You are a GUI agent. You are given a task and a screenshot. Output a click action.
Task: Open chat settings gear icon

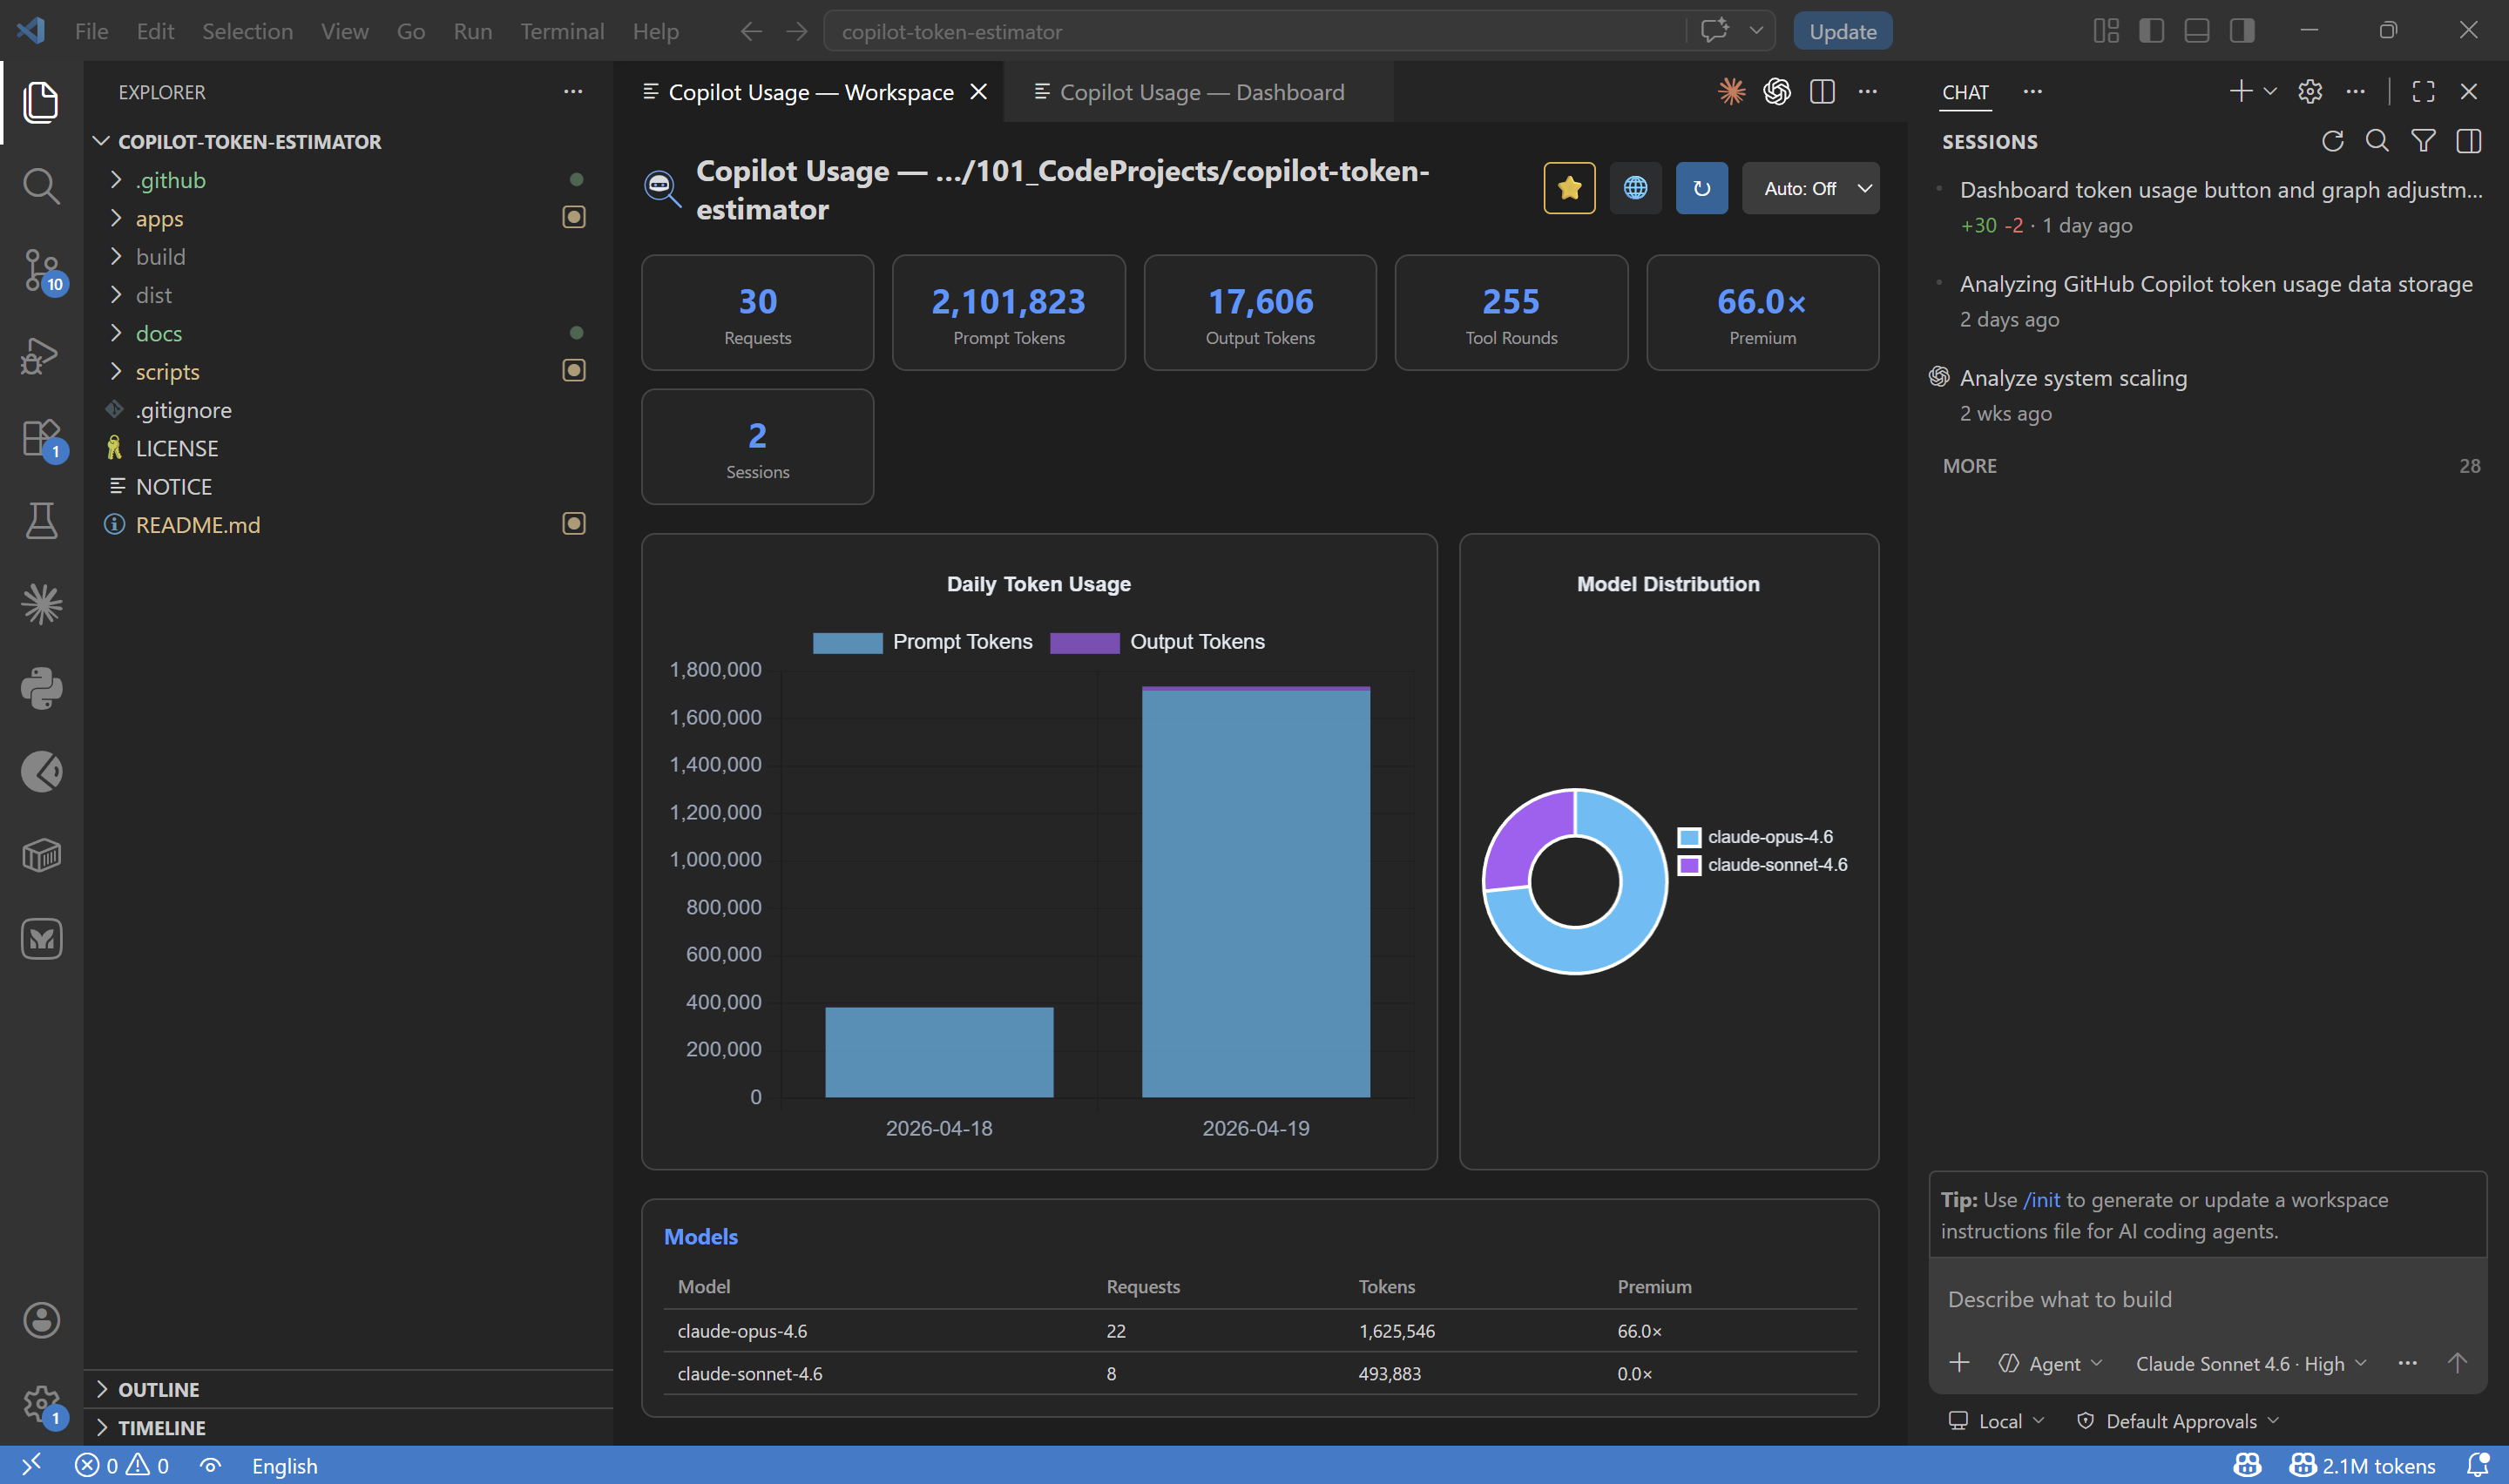2310,92
